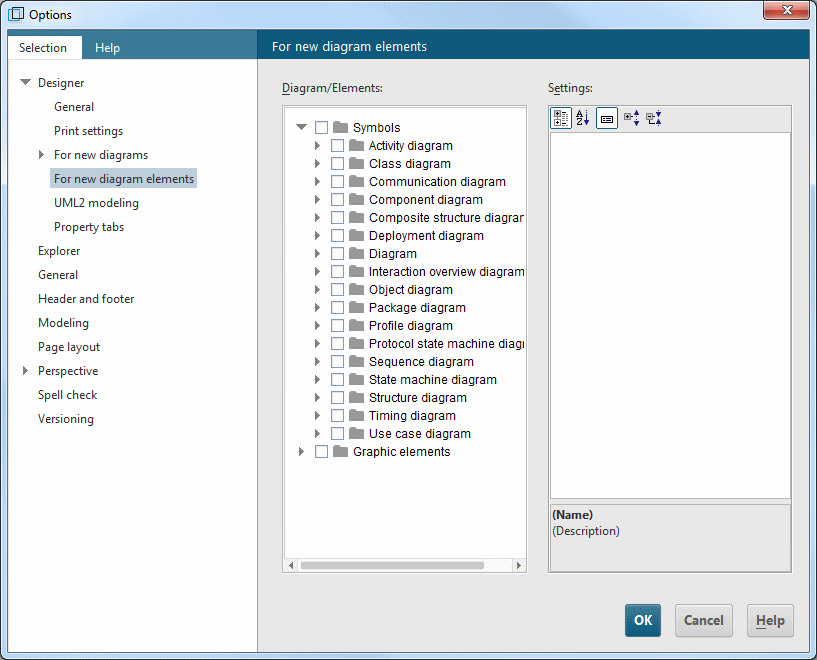Image resolution: width=817 pixels, height=660 pixels.
Task: Click the Class diagram folder icon
Action: coord(356,163)
